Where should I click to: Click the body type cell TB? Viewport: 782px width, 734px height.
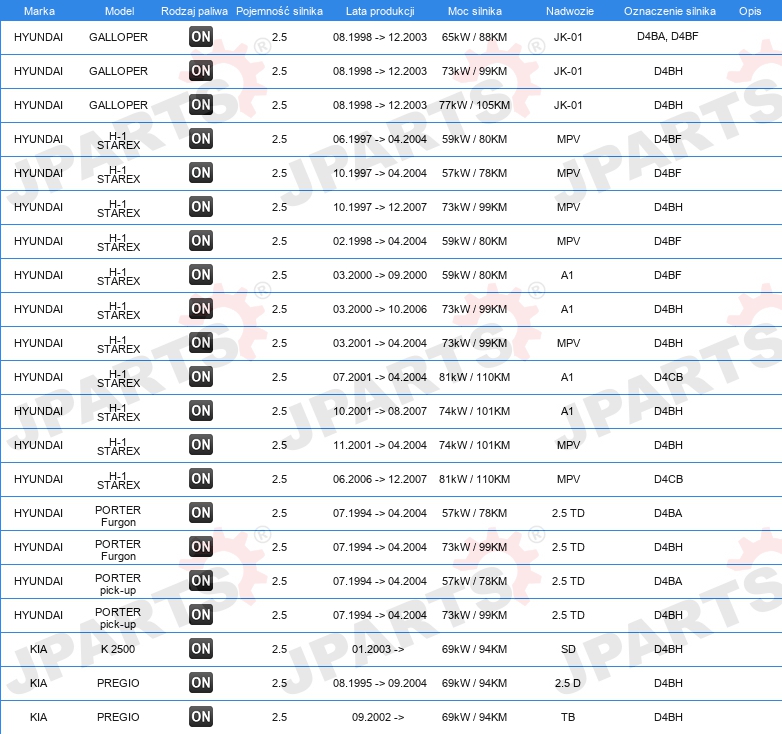[x=568, y=717]
